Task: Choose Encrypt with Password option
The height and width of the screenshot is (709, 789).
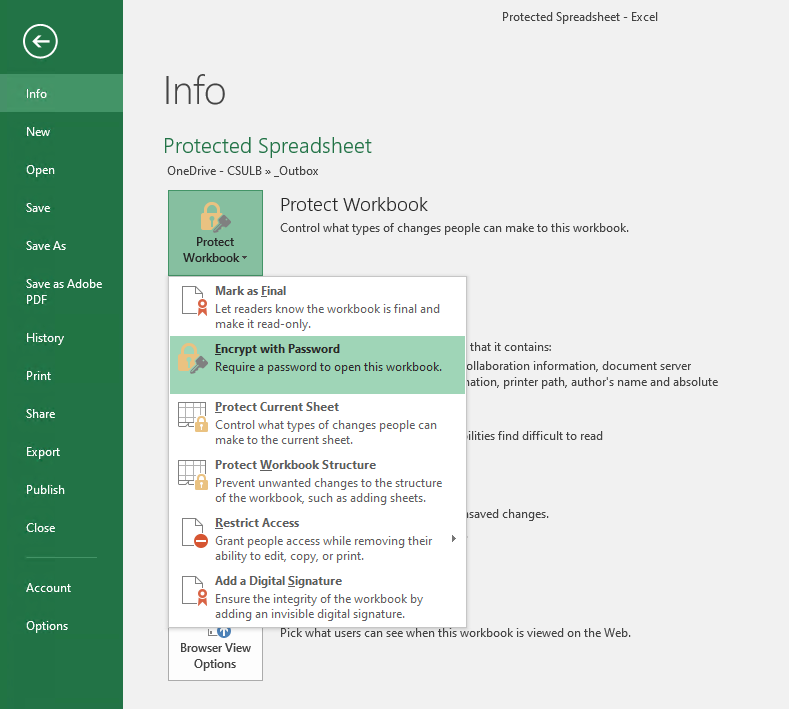Action: point(318,365)
